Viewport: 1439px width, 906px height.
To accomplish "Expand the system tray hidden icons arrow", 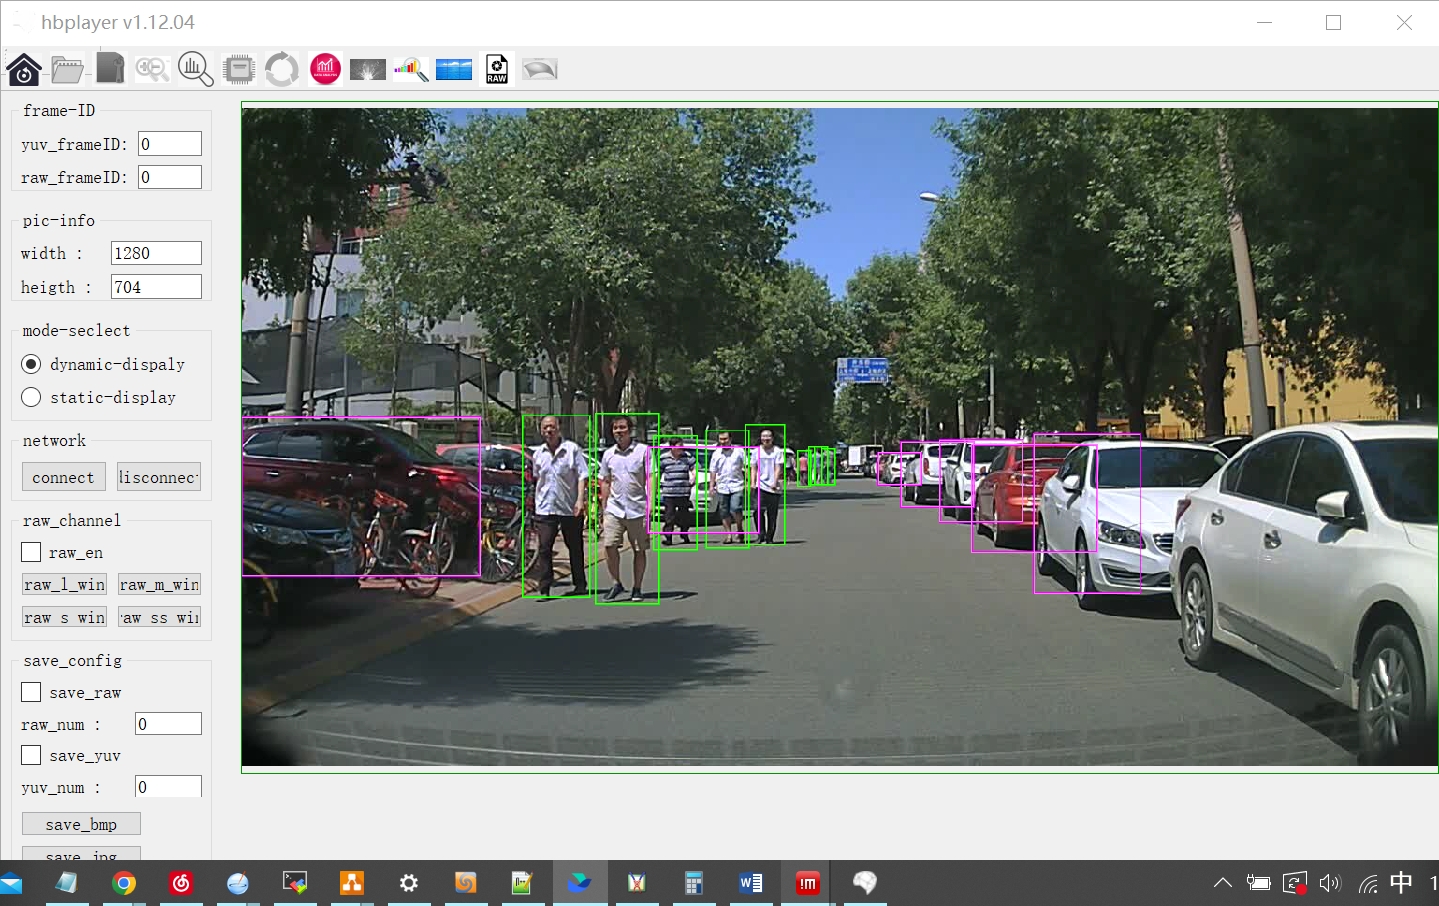I will click(1222, 883).
